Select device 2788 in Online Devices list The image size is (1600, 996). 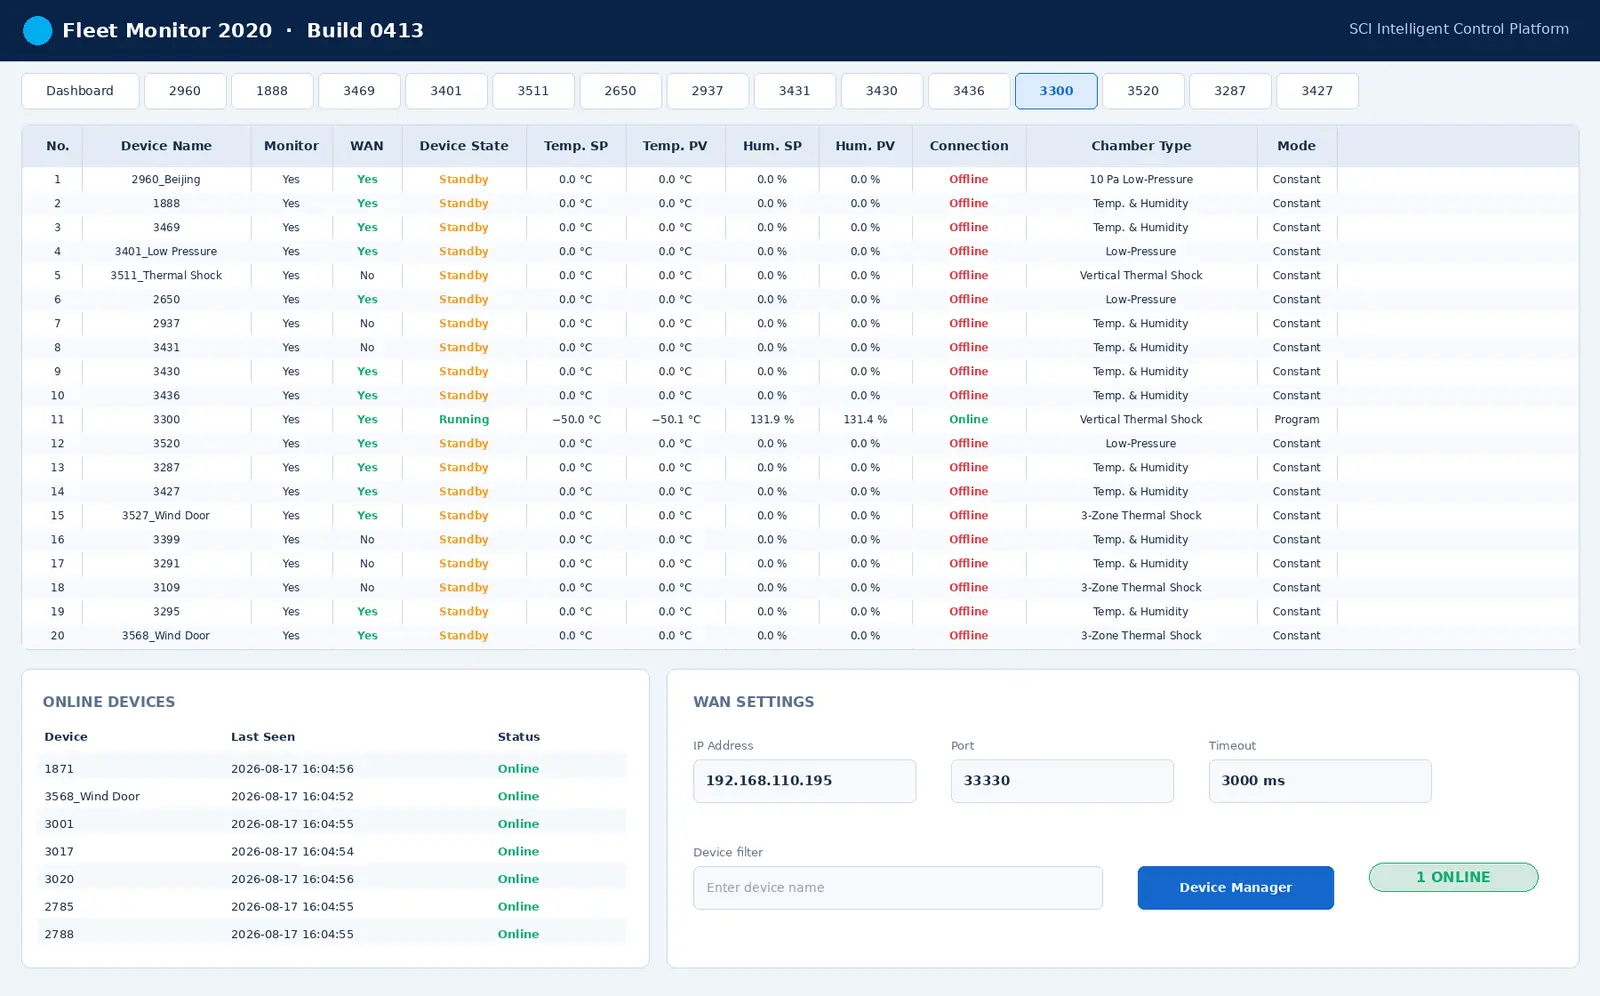(332, 934)
